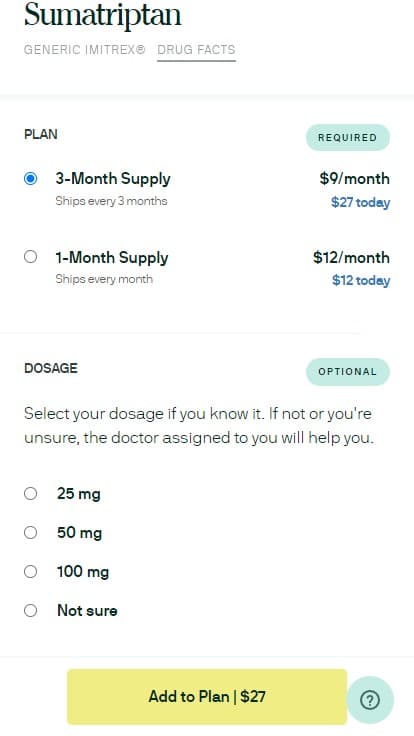The height and width of the screenshot is (736, 414).
Task: Open the Drug Facts link
Action: [196, 50]
